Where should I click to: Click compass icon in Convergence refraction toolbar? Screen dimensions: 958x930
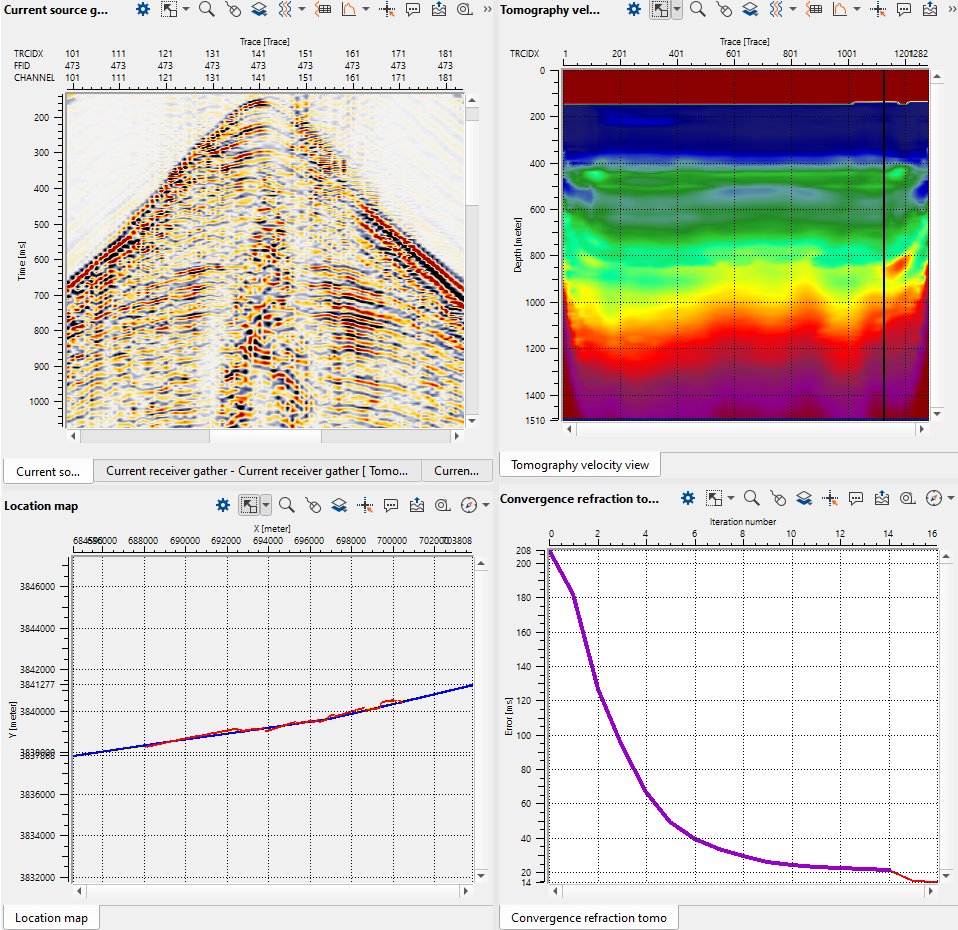(934, 498)
